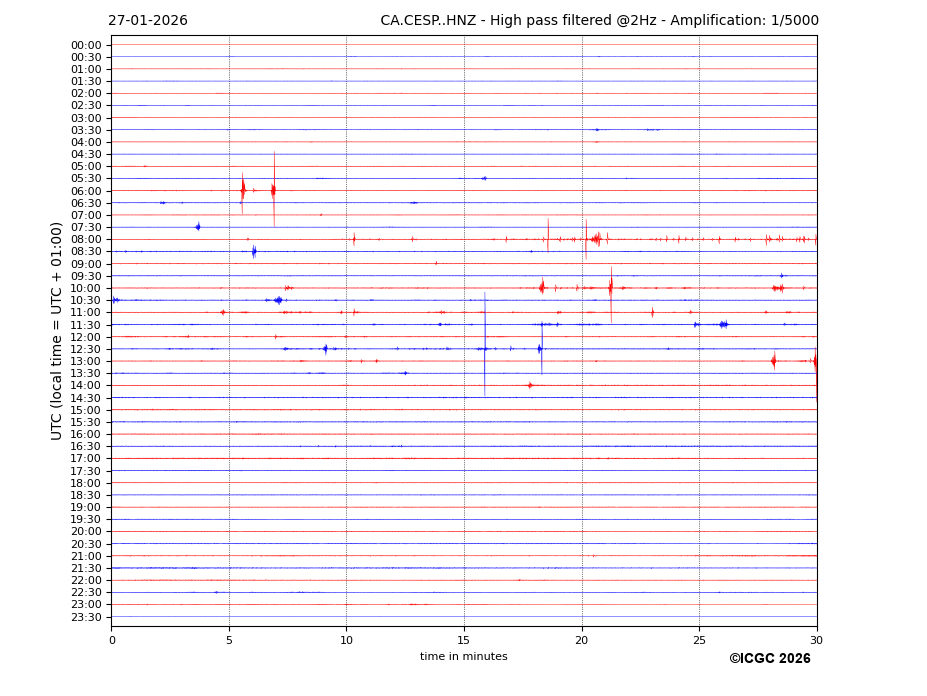Screen dimensions: 927x696
Task: Click the blue event on the 07:30 trace near minute 4
Action: pyautogui.click(x=198, y=227)
